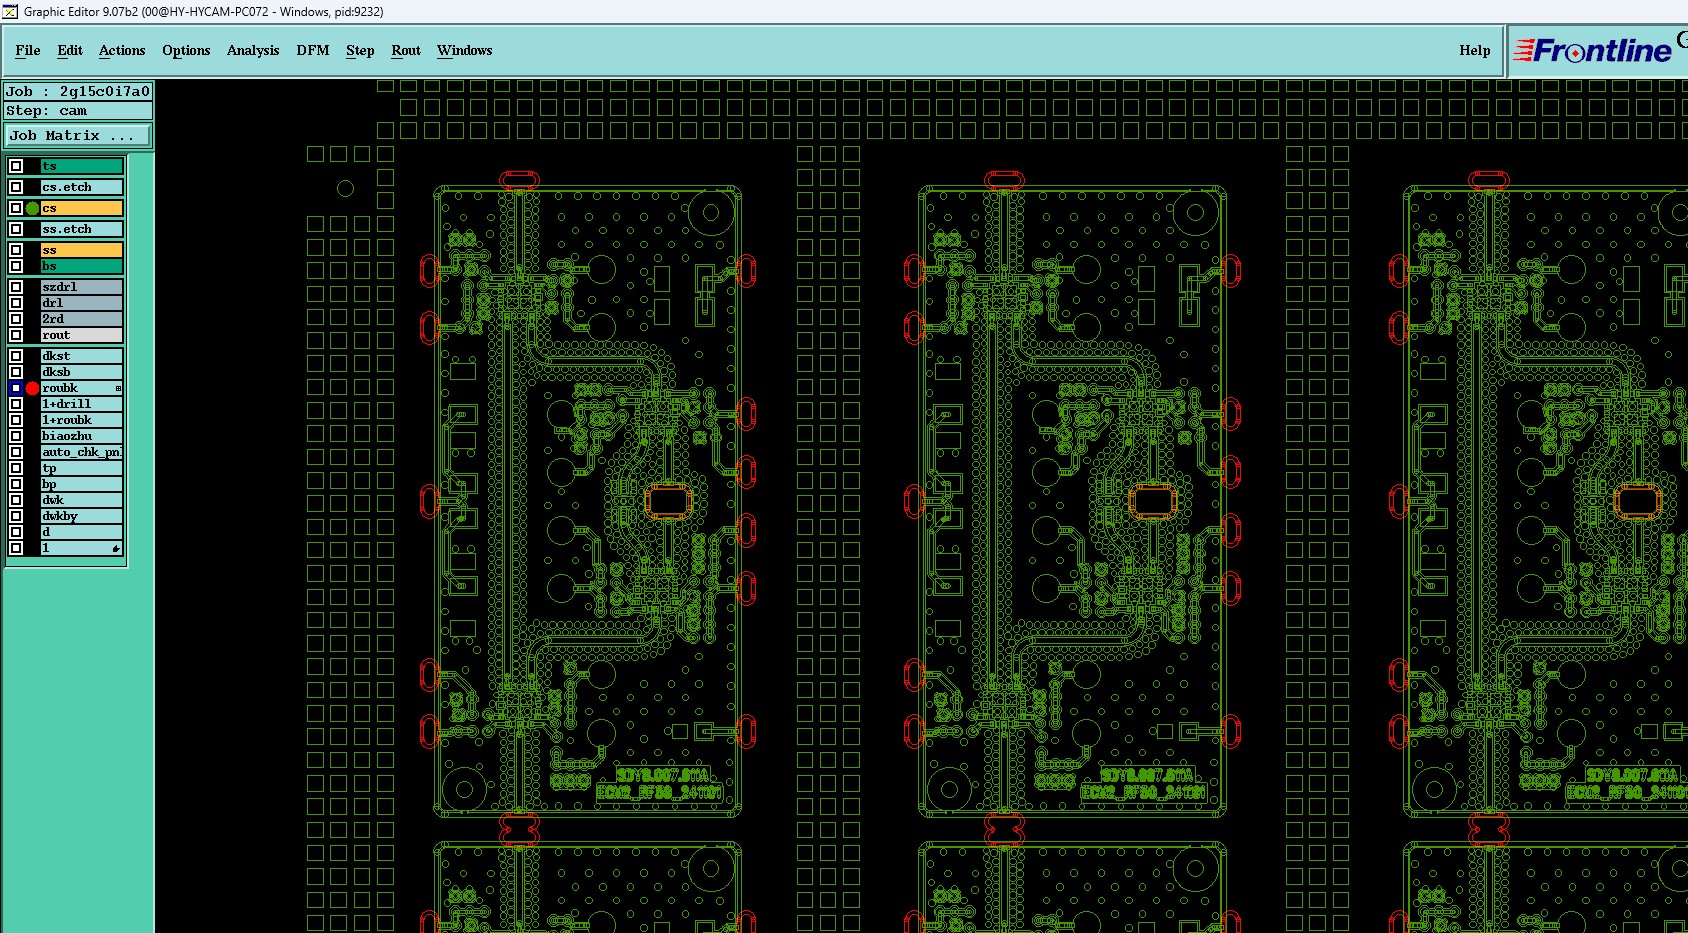Select the biaozhu layer name
Image resolution: width=1688 pixels, height=933 pixels.
[x=82, y=436]
